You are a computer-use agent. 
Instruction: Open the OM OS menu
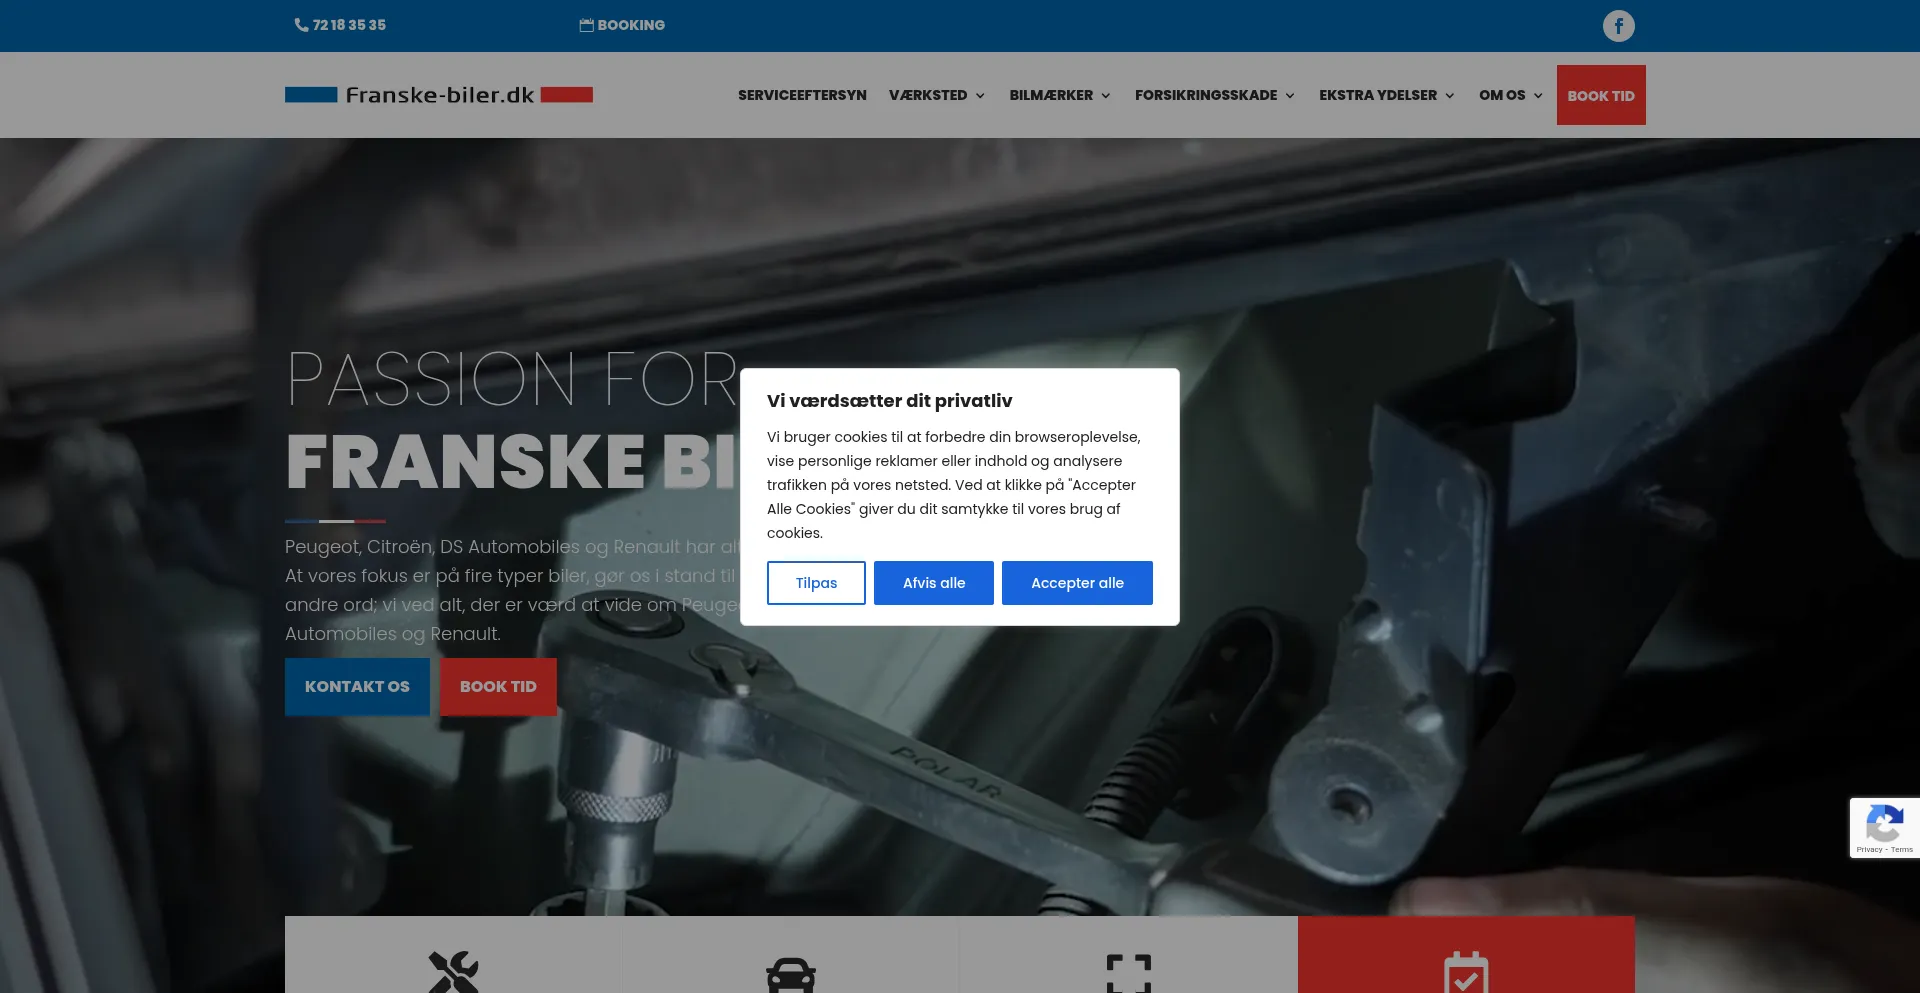[1510, 95]
